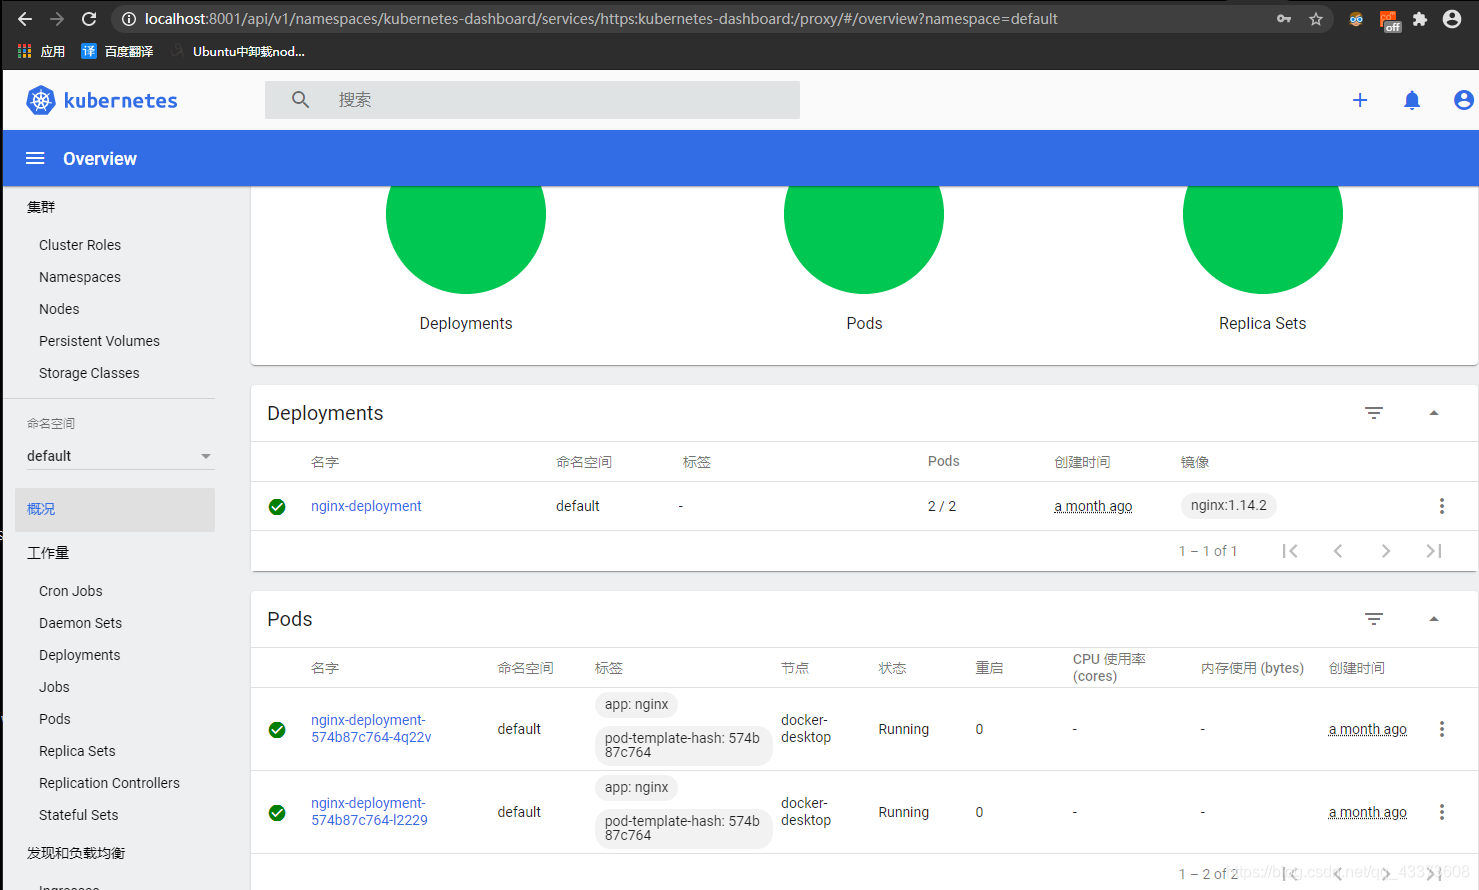Click the search magnifier icon
This screenshot has height=890, width=1479.
[300, 100]
